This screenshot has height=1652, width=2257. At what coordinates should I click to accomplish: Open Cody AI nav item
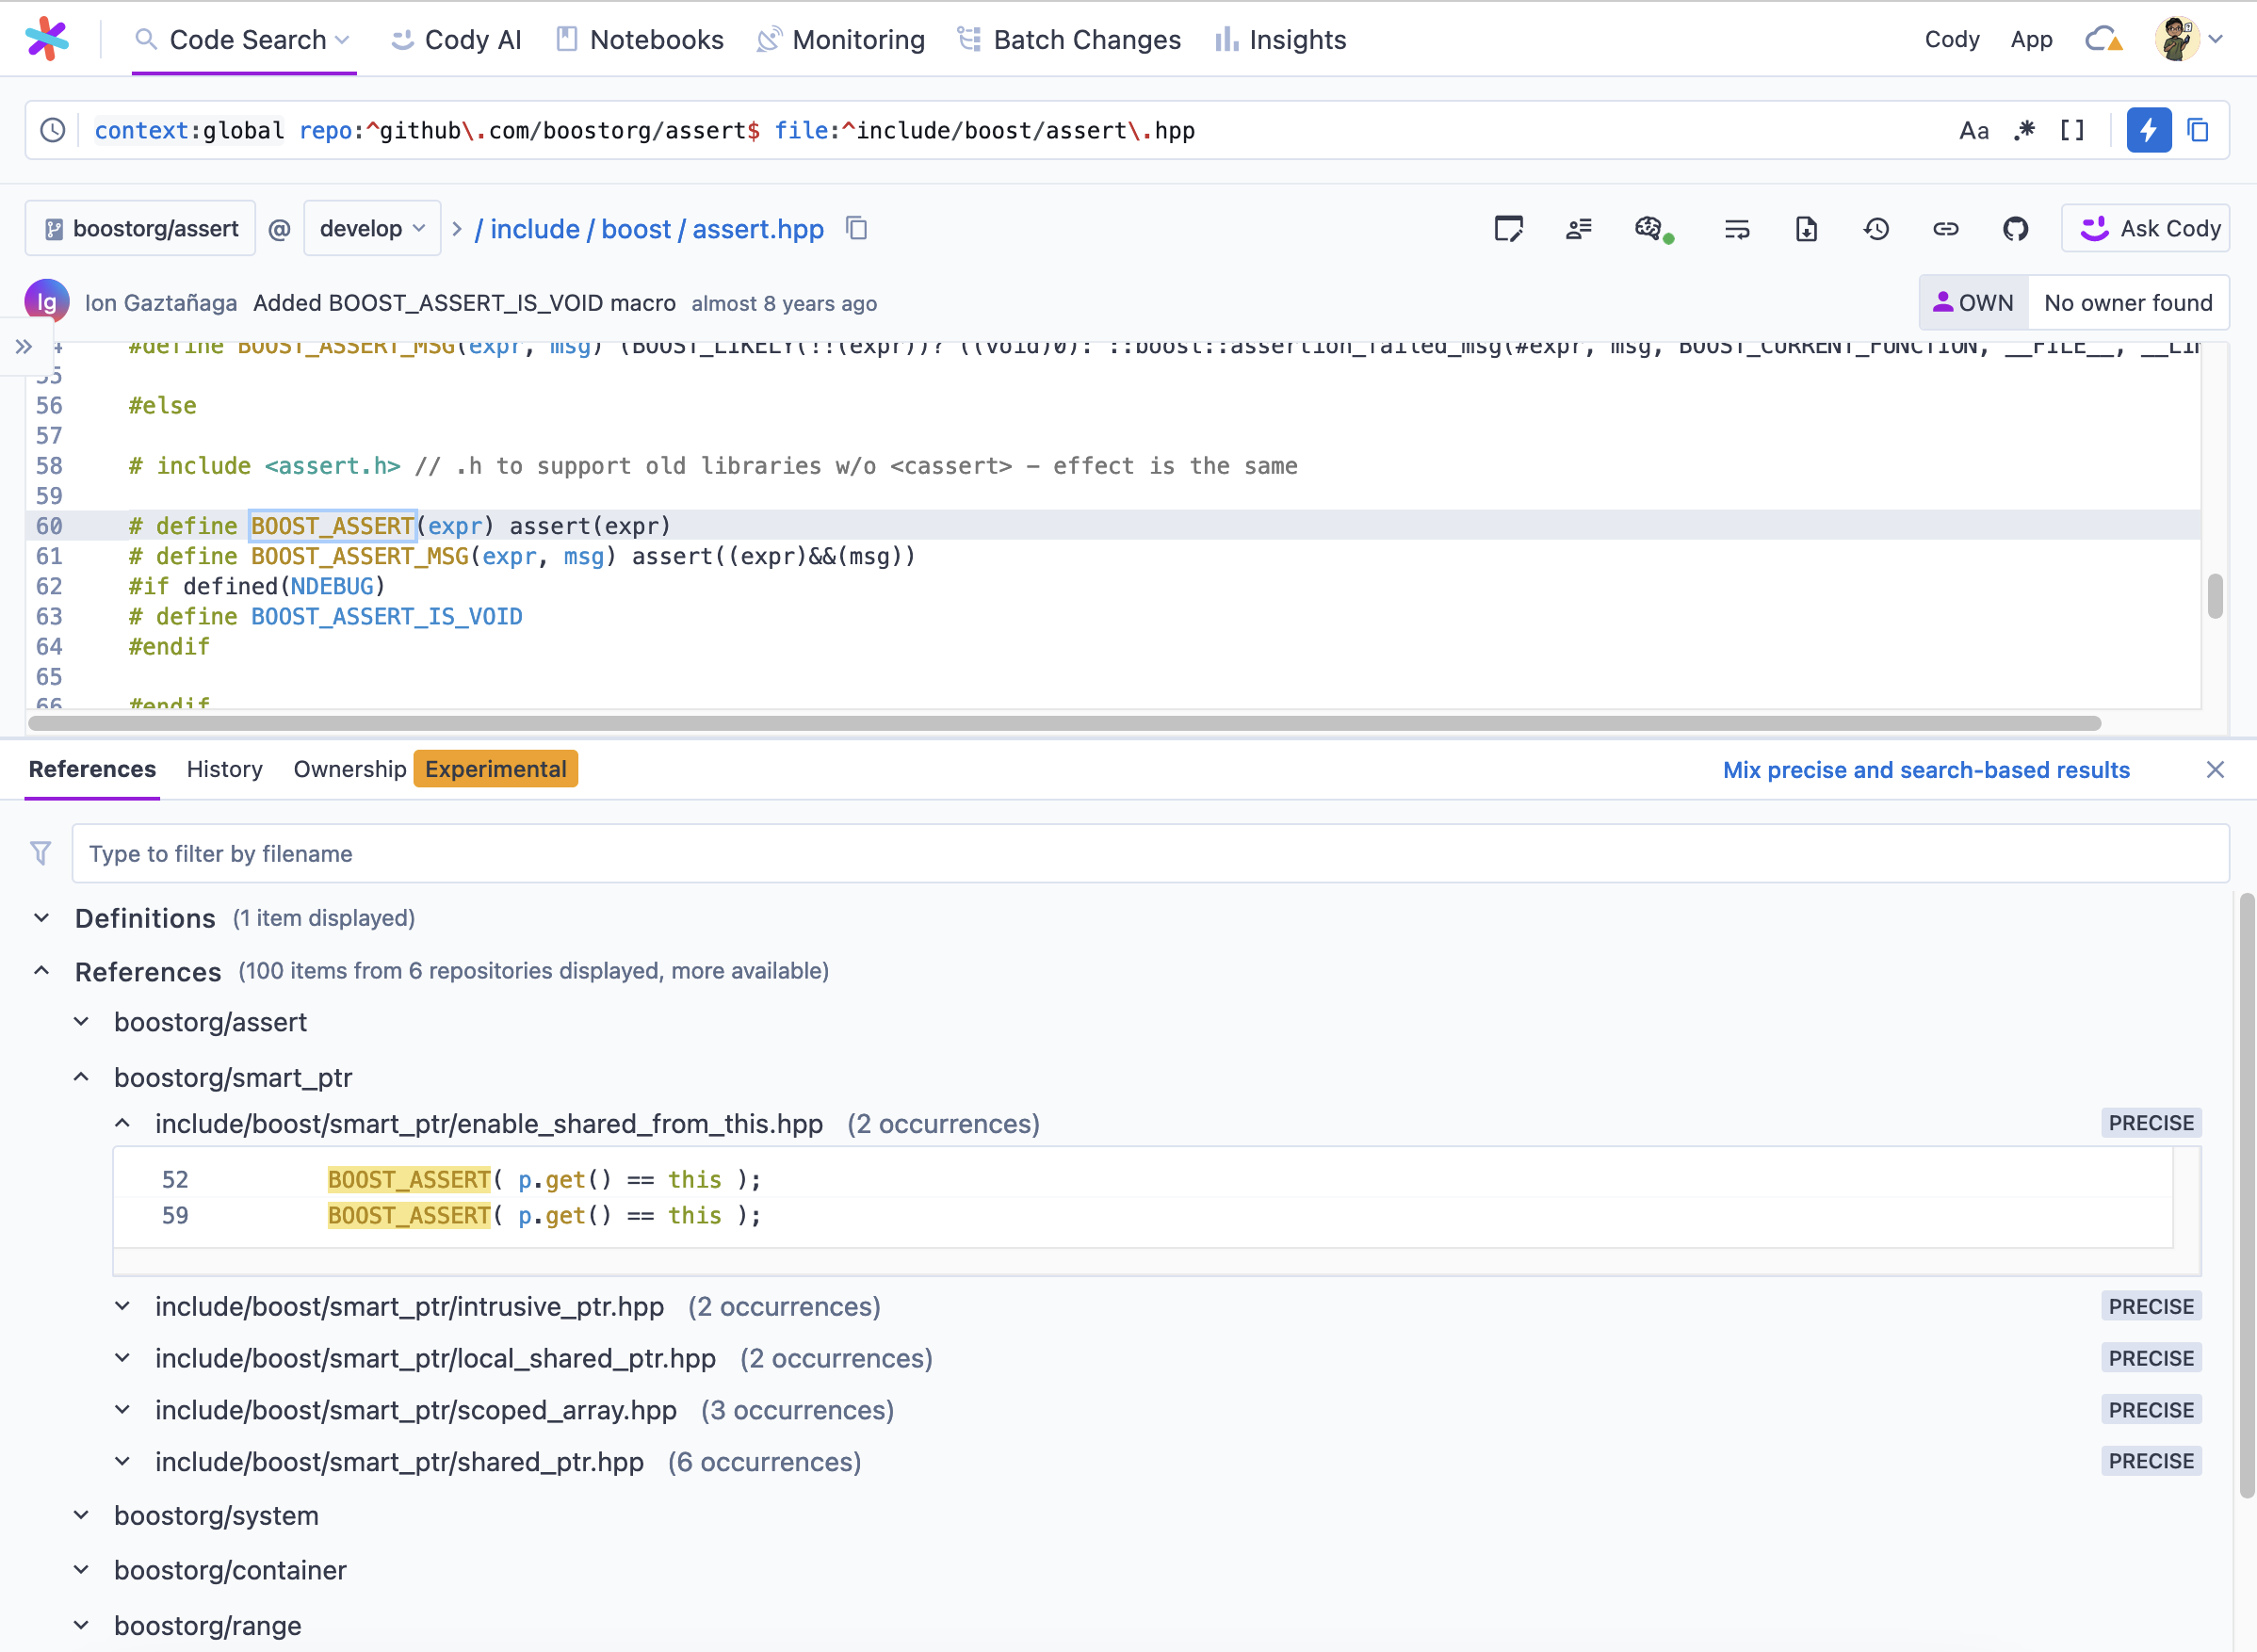[x=457, y=39]
